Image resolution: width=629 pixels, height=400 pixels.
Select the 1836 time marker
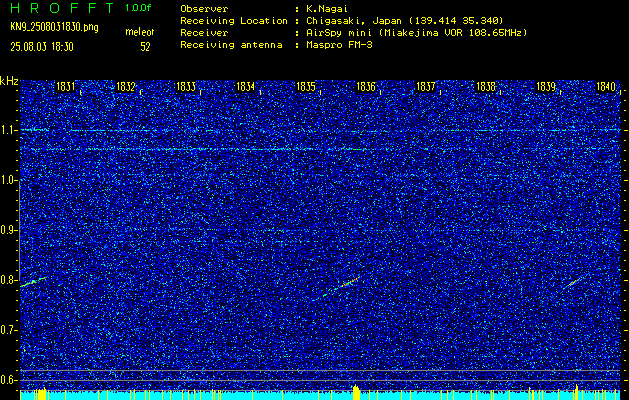(x=366, y=86)
